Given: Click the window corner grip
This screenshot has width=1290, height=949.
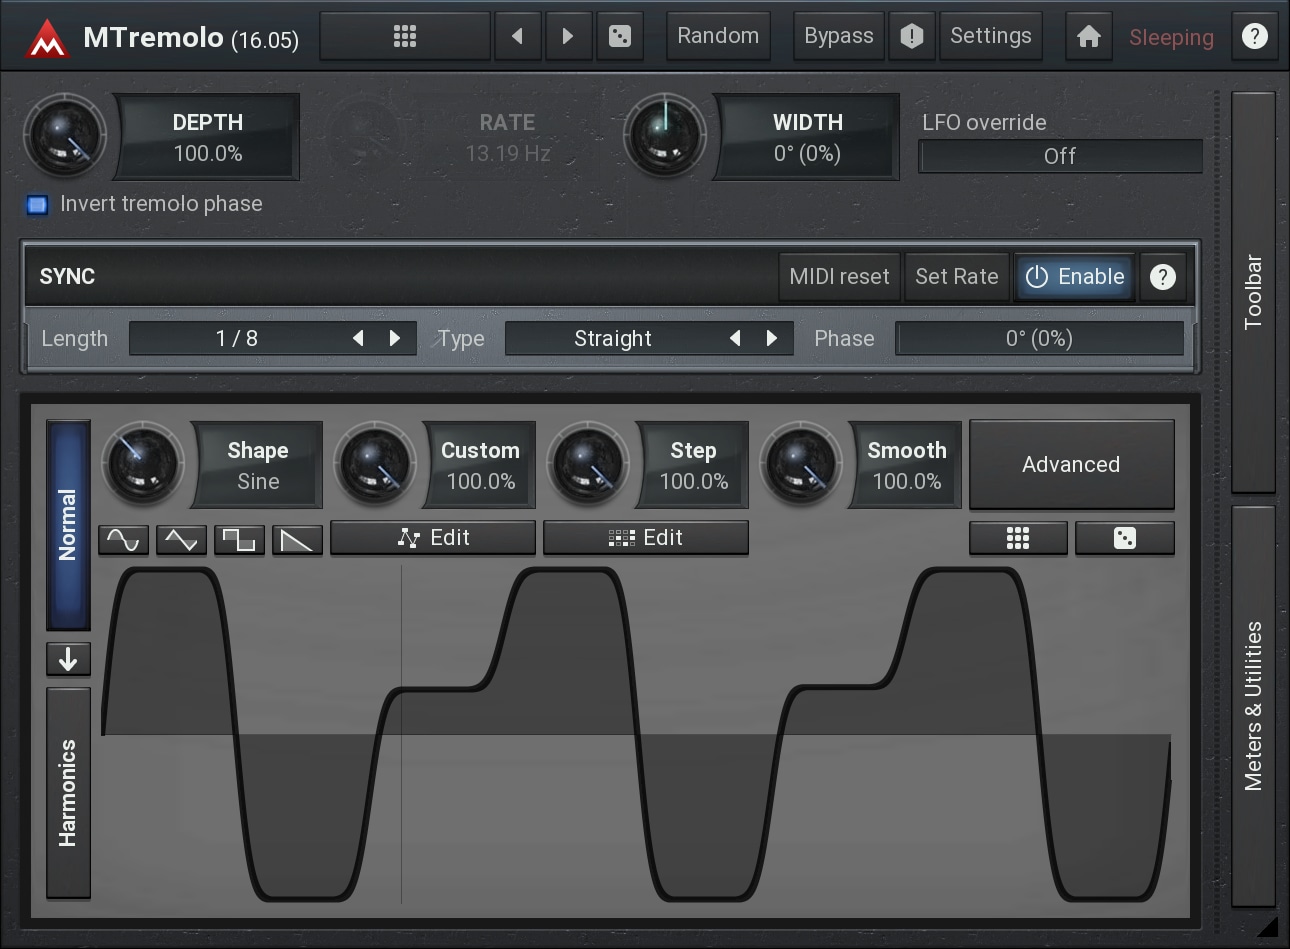Looking at the screenshot, I should tap(1268, 927).
